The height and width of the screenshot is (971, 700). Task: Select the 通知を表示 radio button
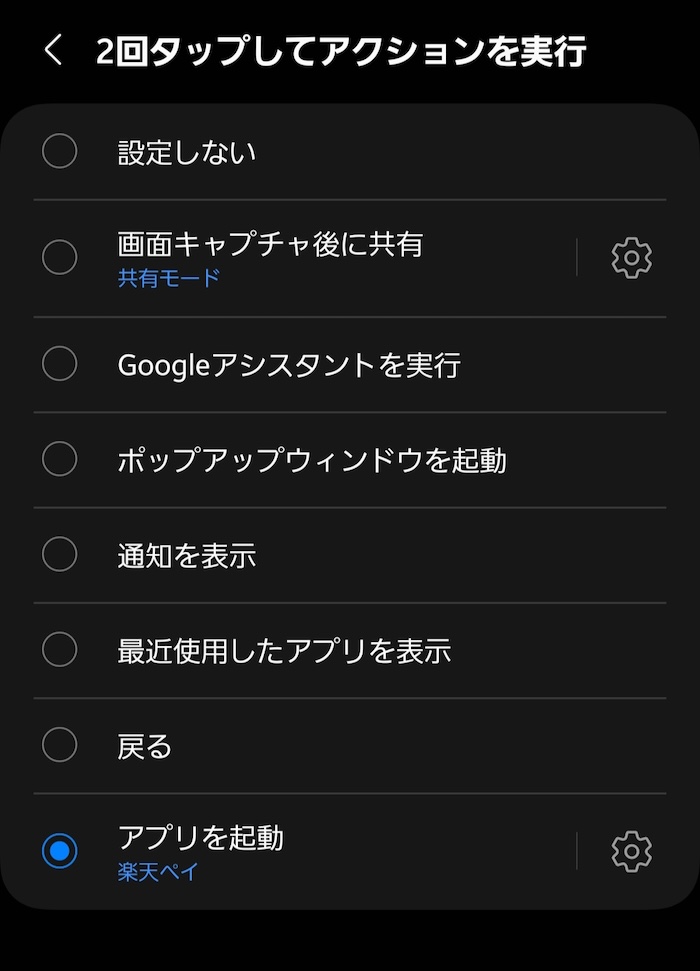(59, 554)
